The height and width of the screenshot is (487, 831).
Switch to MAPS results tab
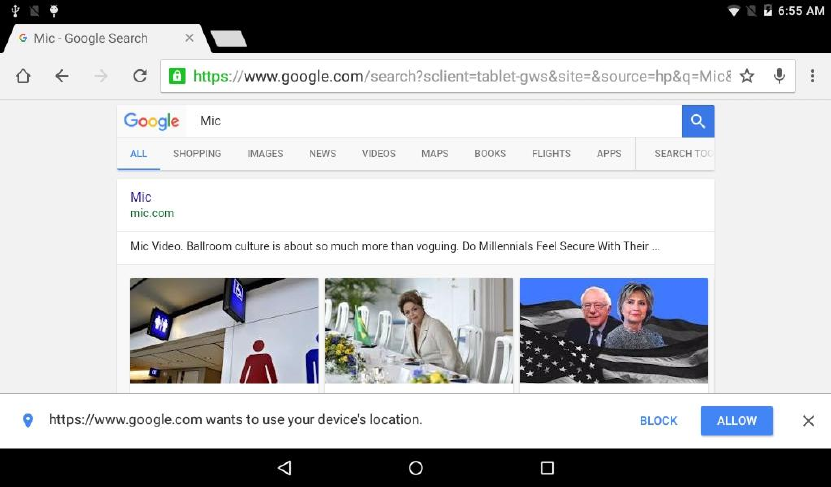[435, 154]
